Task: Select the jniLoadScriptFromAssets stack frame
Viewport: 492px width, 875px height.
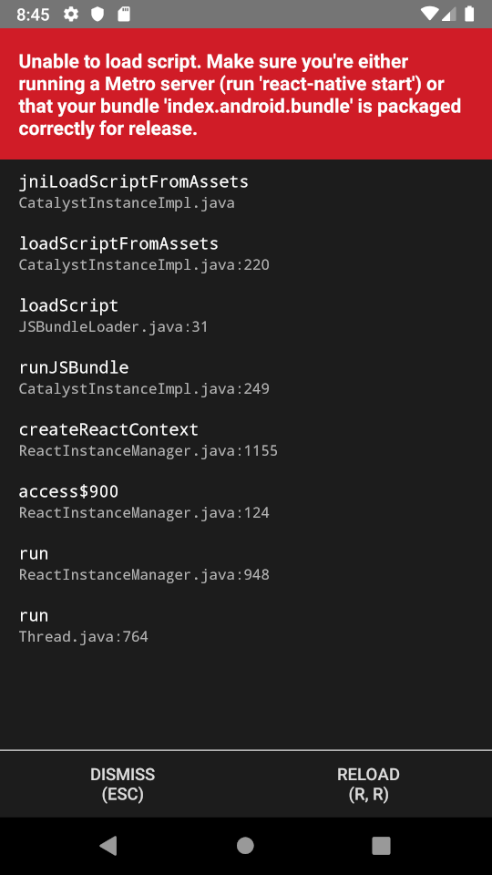Action: pyautogui.click(x=134, y=182)
